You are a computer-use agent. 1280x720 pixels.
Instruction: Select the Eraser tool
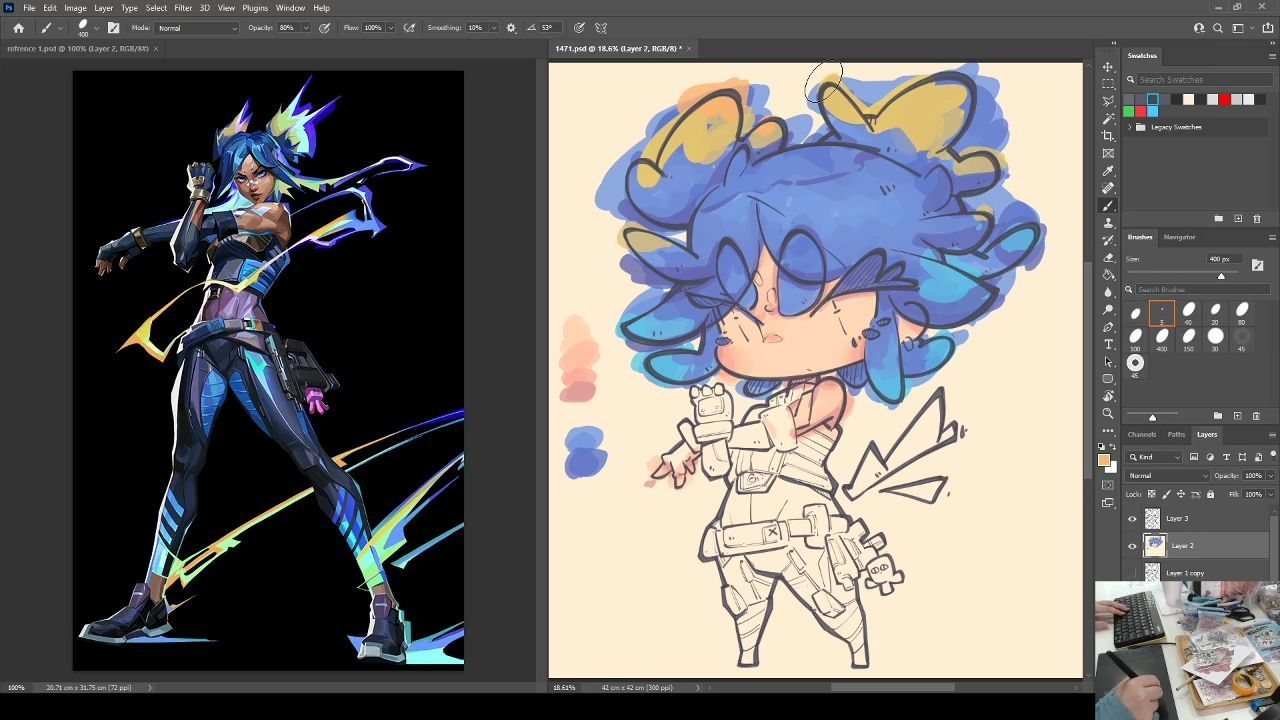1108,257
